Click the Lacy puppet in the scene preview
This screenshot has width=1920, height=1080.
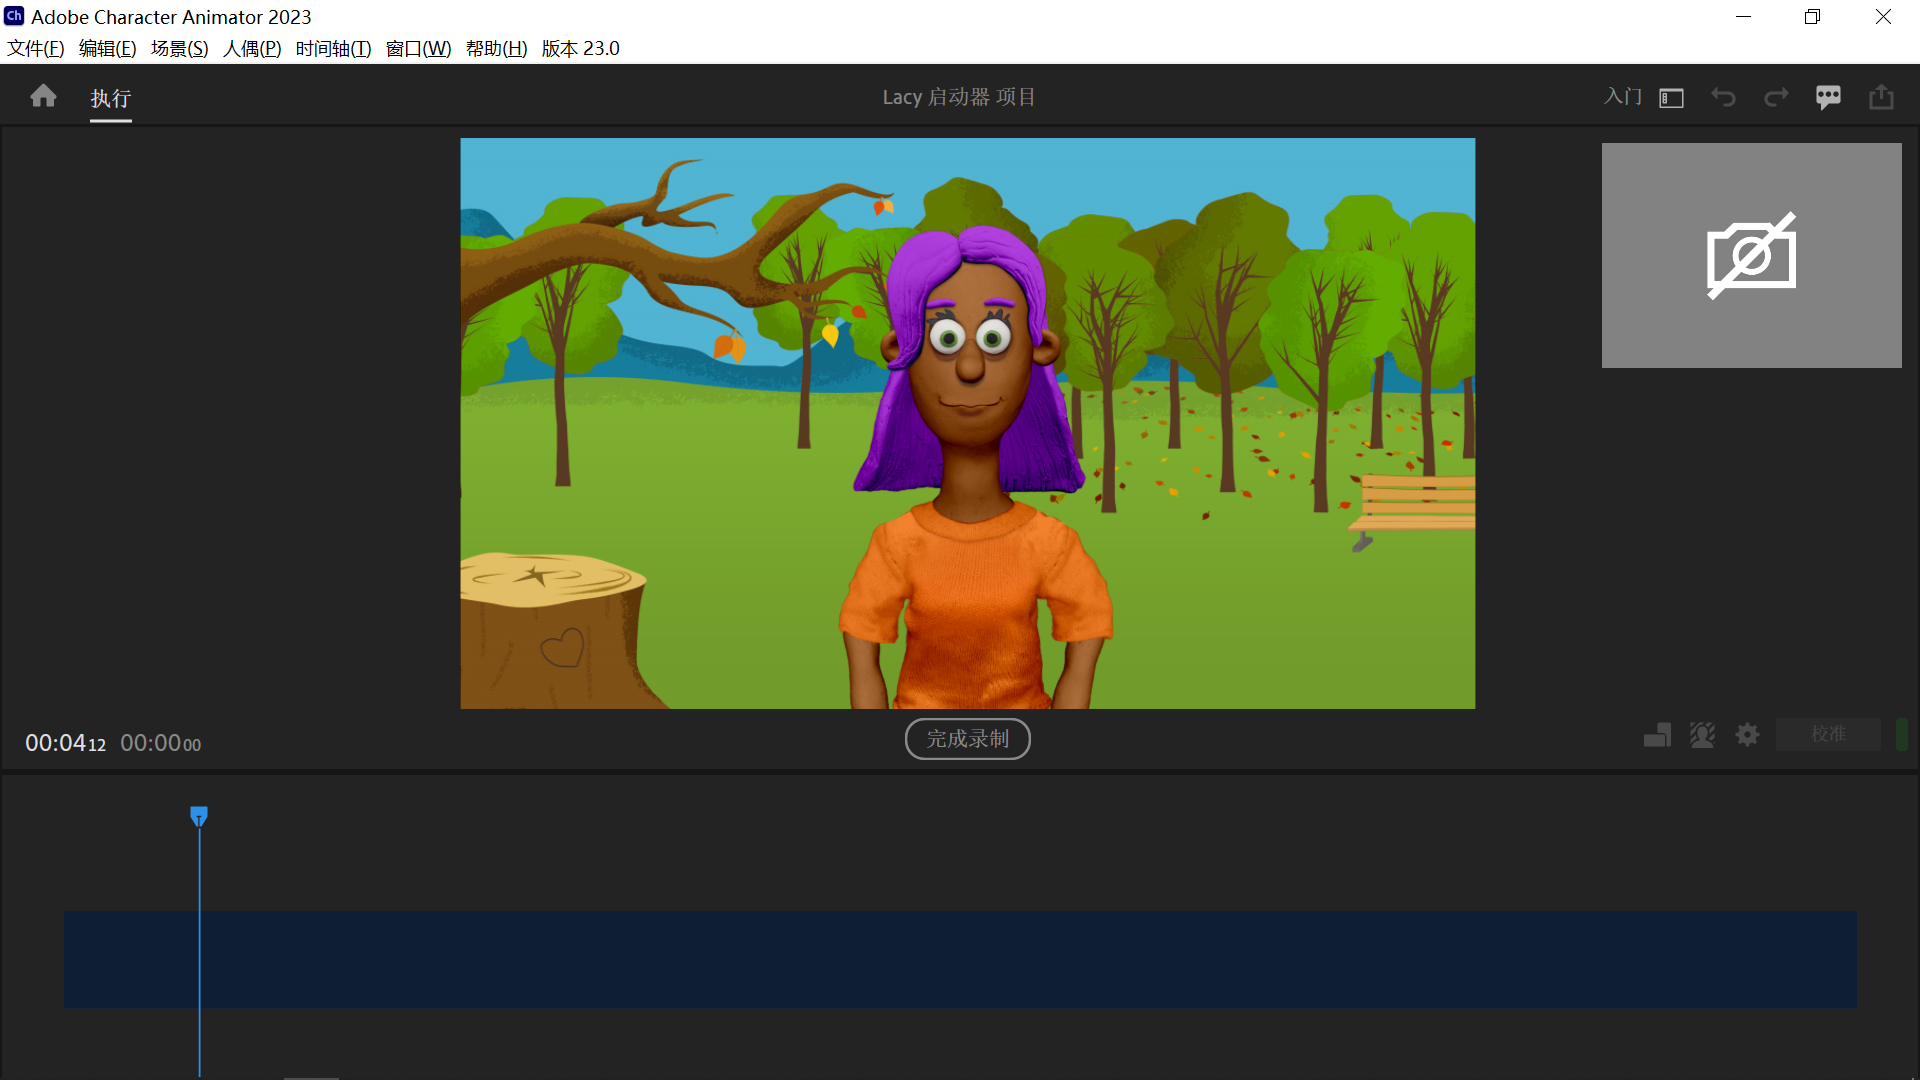[x=975, y=470]
